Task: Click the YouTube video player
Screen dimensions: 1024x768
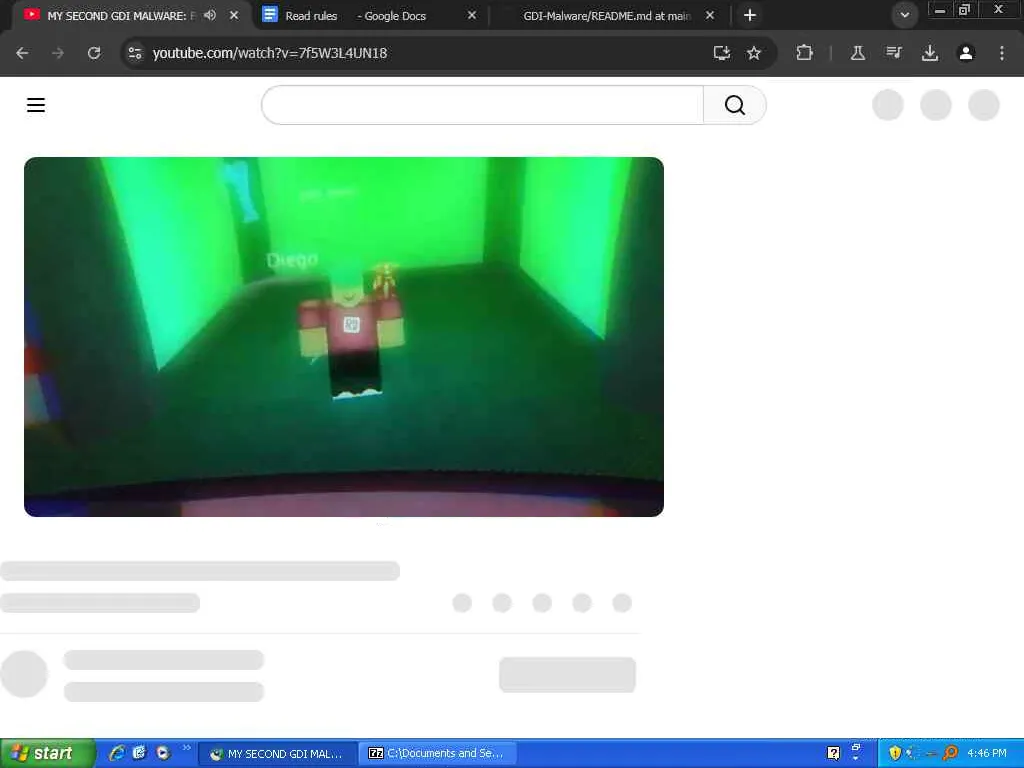Action: (344, 336)
